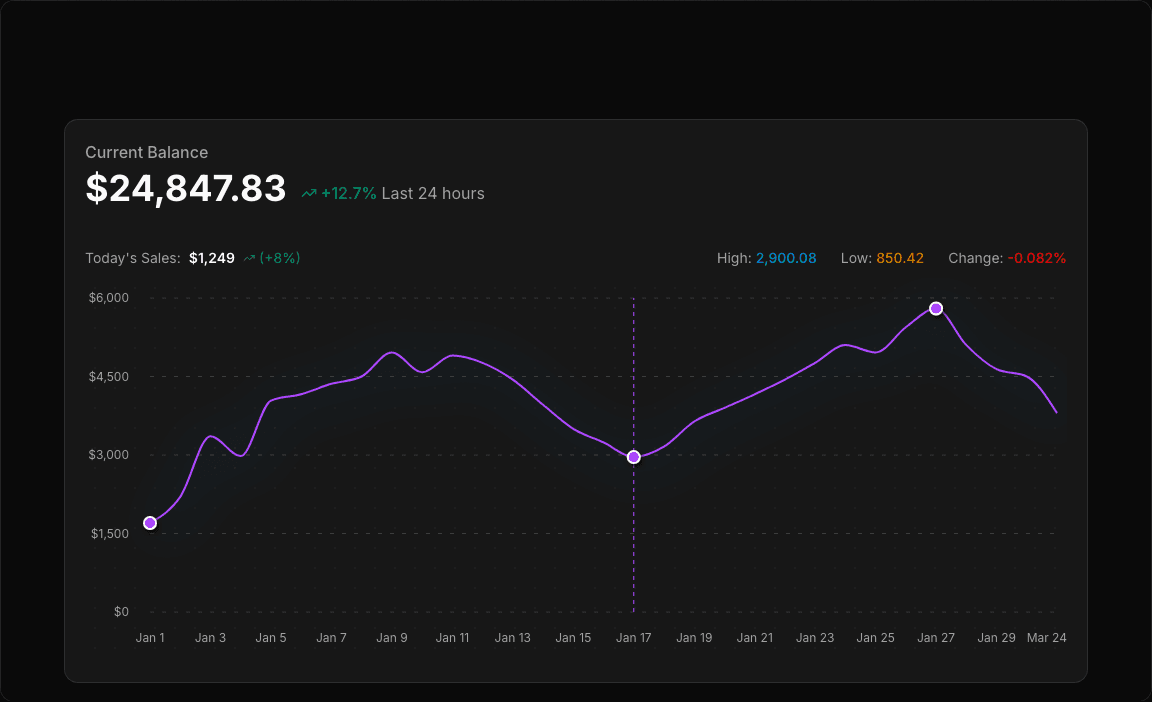Expand the Current Balance details
This screenshot has height=702, width=1152.
[x=146, y=152]
